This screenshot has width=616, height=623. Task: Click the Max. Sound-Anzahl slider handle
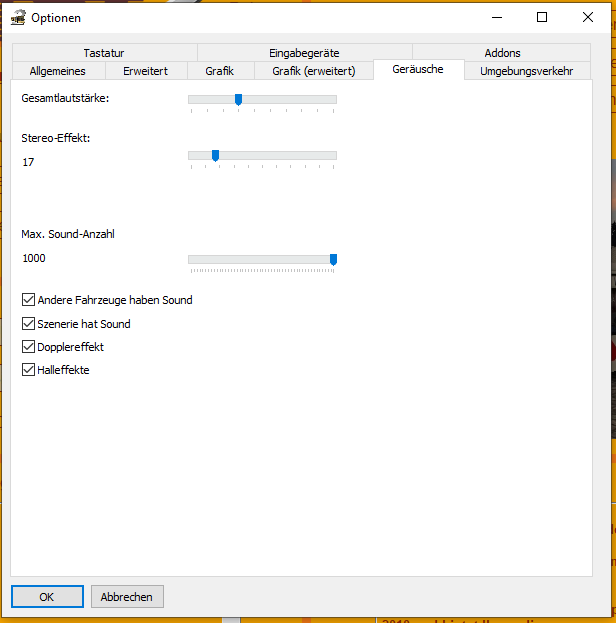click(333, 259)
